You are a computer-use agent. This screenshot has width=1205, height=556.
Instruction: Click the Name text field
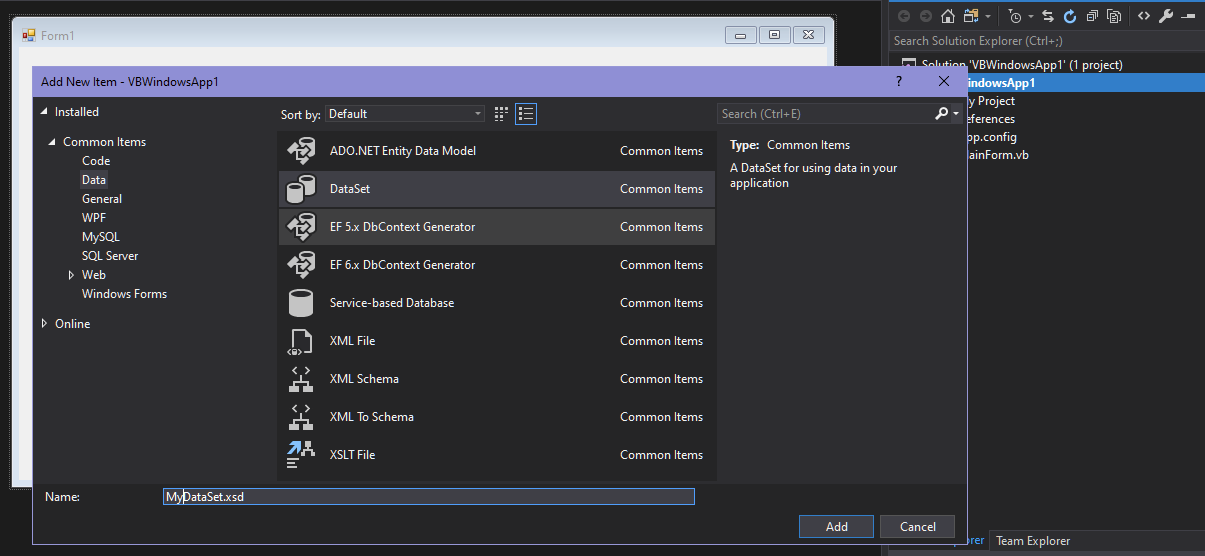(428, 497)
